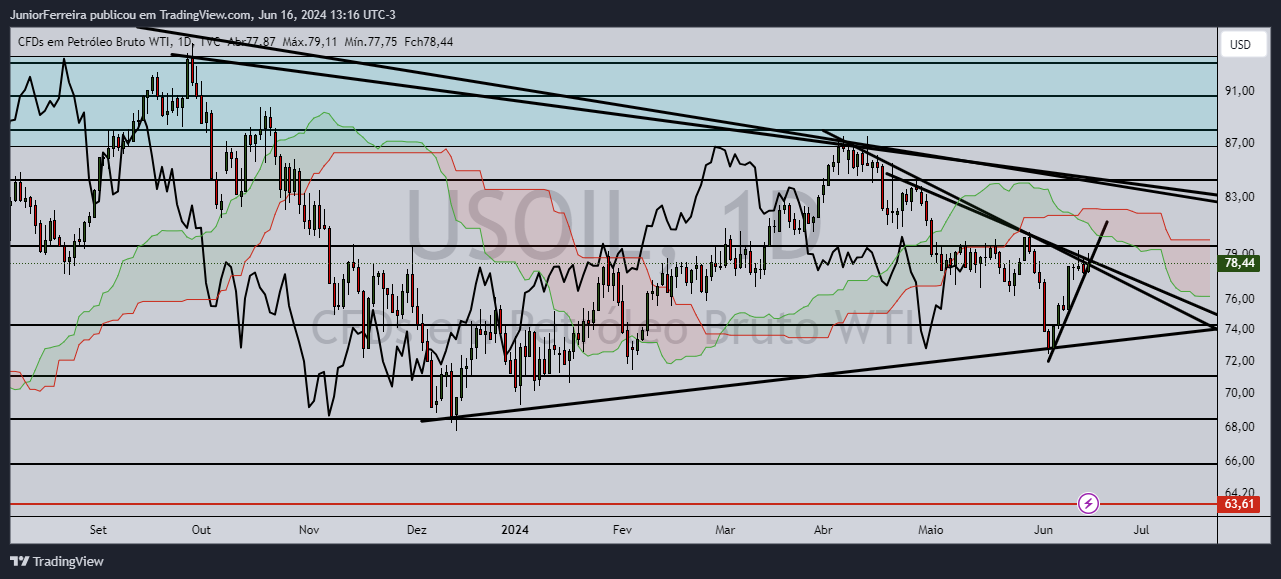Click the Fev month label on time axis
Viewport: 1281px width, 579px height.
621,530
